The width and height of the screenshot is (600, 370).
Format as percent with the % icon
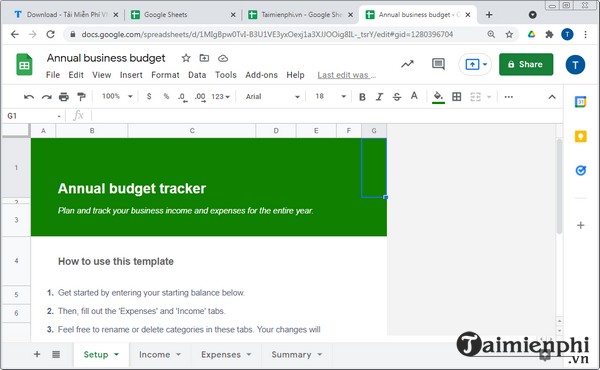coord(166,96)
